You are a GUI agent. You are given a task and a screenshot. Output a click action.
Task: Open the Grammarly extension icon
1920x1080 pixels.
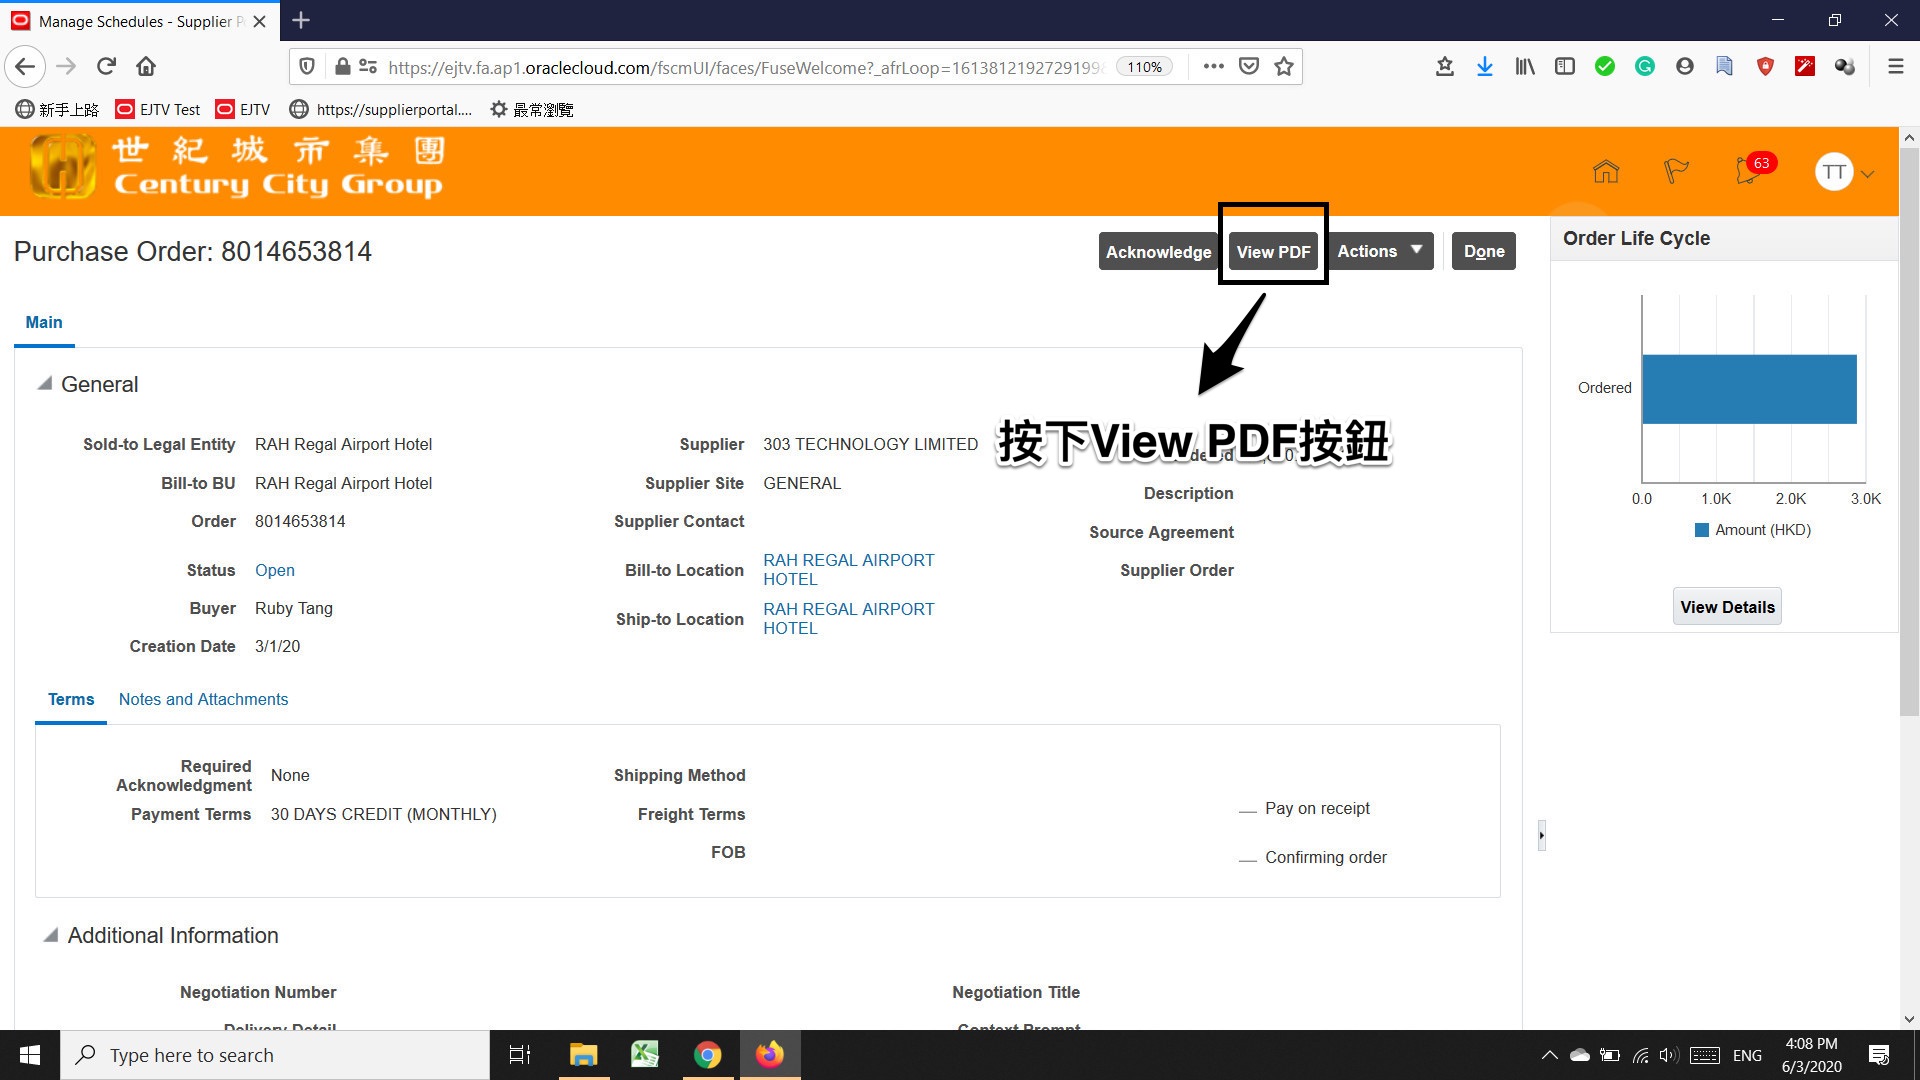[1645, 67]
